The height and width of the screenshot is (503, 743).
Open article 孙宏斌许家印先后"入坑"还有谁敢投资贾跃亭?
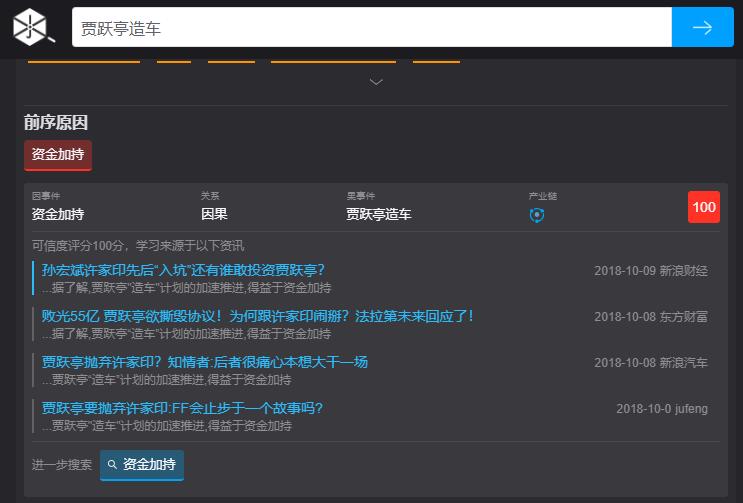point(183,270)
